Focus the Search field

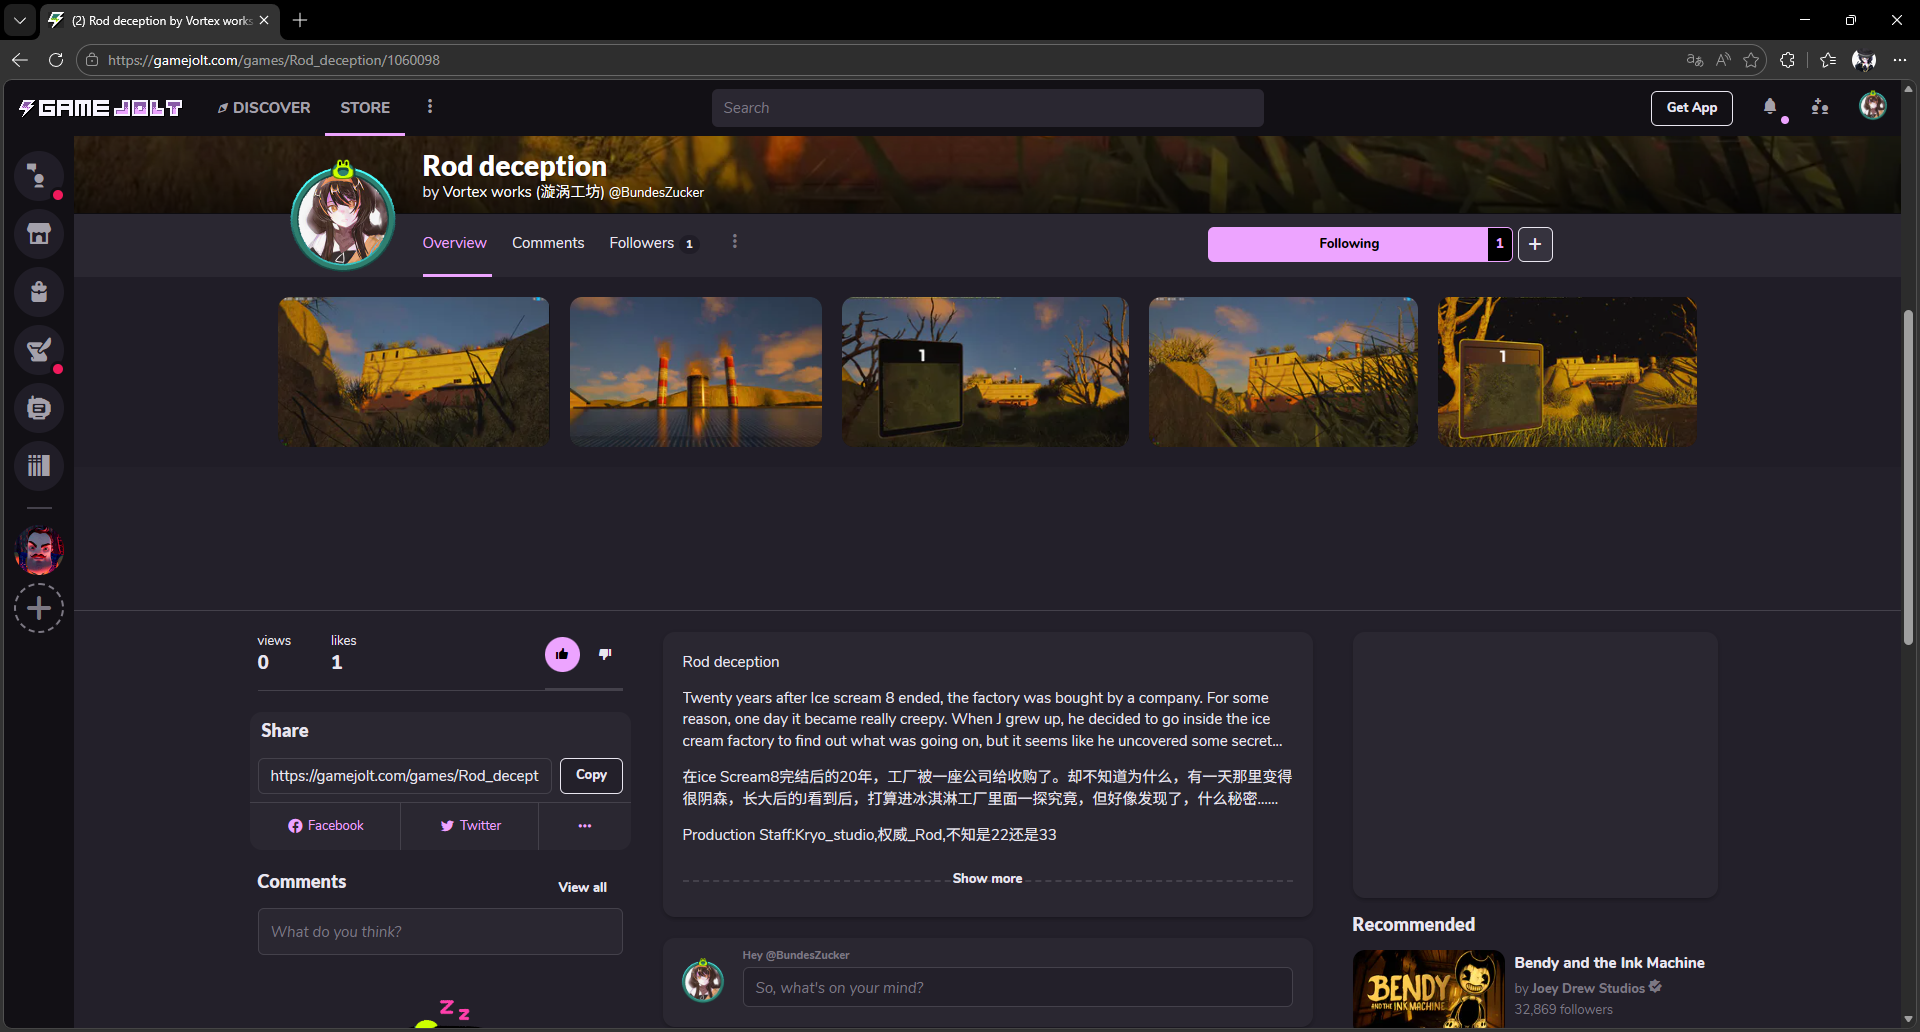pos(987,108)
